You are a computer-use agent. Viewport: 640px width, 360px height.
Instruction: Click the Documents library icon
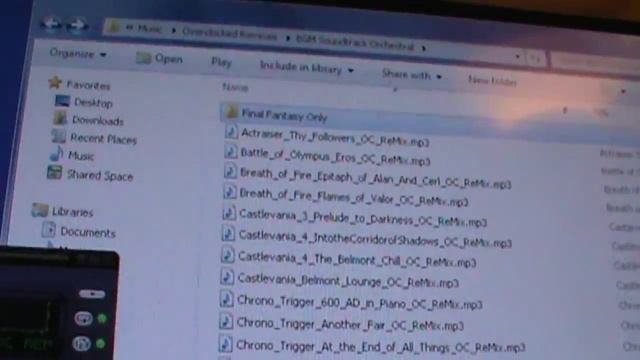(49, 230)
